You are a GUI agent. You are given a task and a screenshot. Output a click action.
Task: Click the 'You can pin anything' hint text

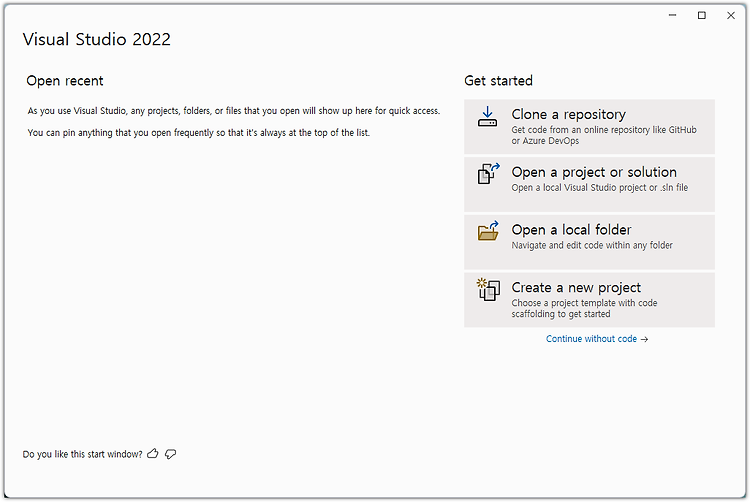click(199, 132)
